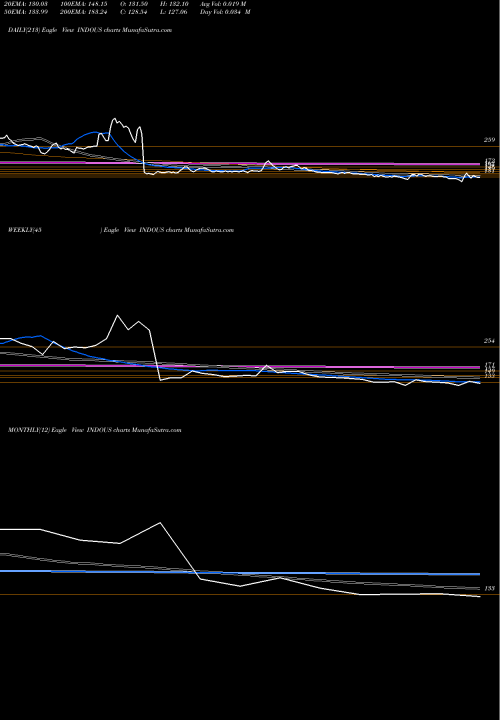
Task: Click the 259 price level on daily chart
Action: tap(489, 140)
